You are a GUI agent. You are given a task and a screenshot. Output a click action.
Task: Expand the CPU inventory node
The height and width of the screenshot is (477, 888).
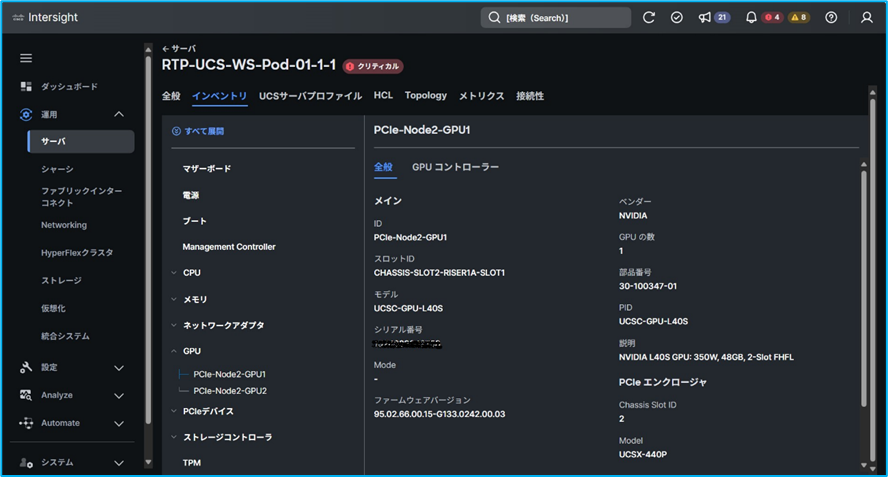coord(173,272)
